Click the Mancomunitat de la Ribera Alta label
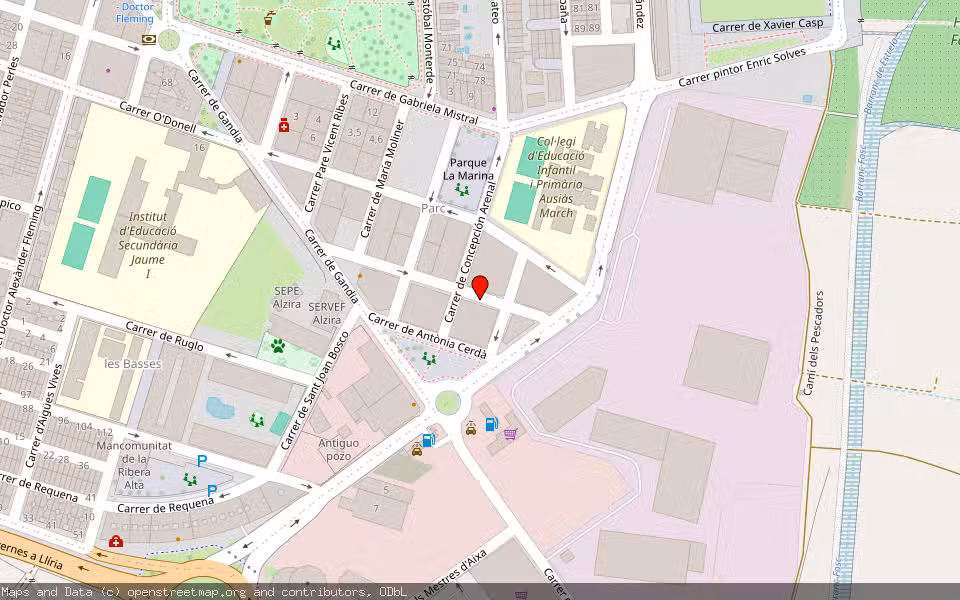This screenshot has width=960, height=600. 134,465
